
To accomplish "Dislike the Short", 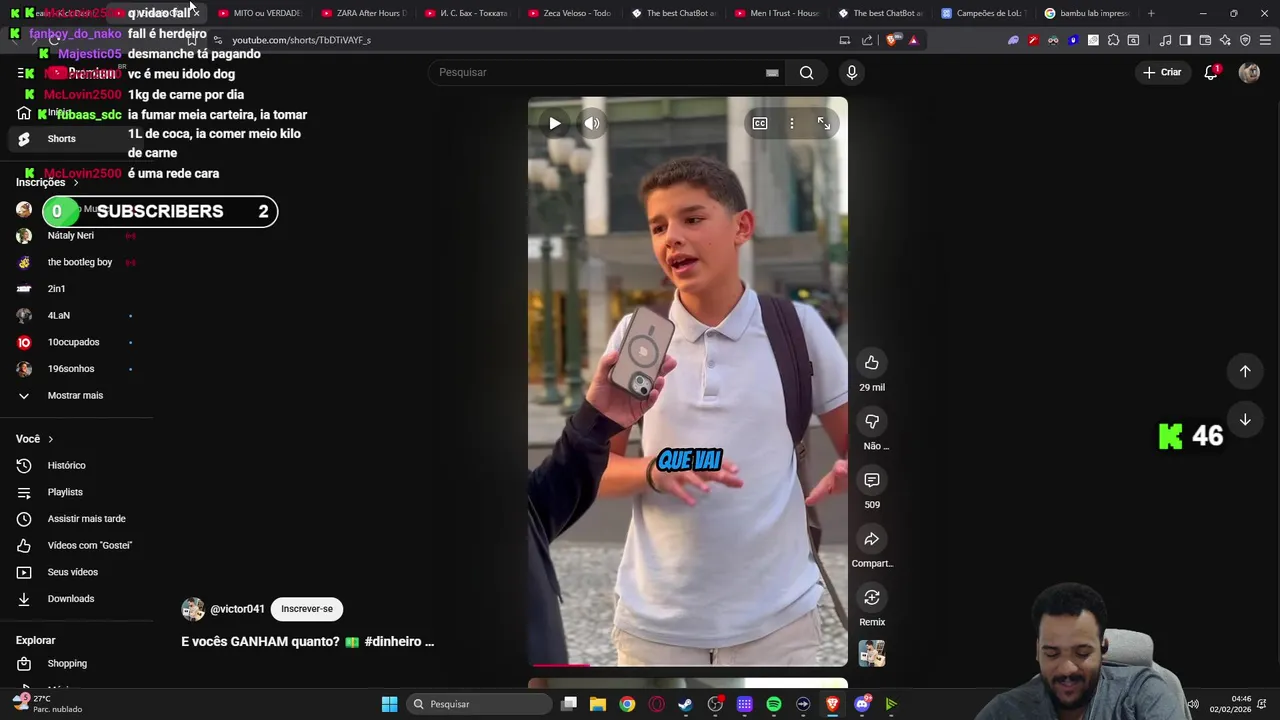I will [872, 422].
